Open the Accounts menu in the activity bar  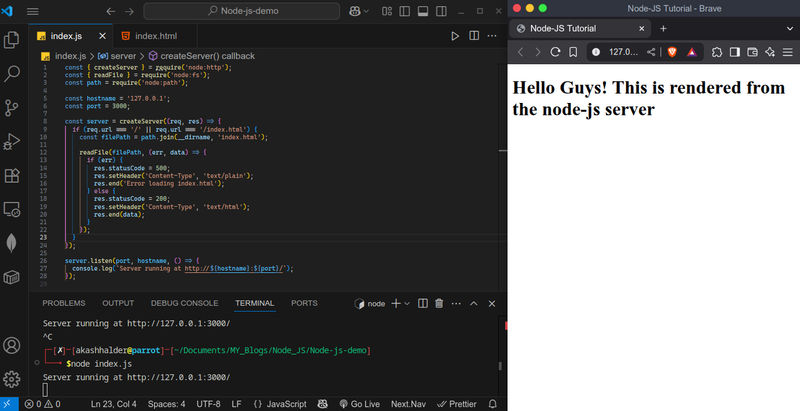click(11, 345)
